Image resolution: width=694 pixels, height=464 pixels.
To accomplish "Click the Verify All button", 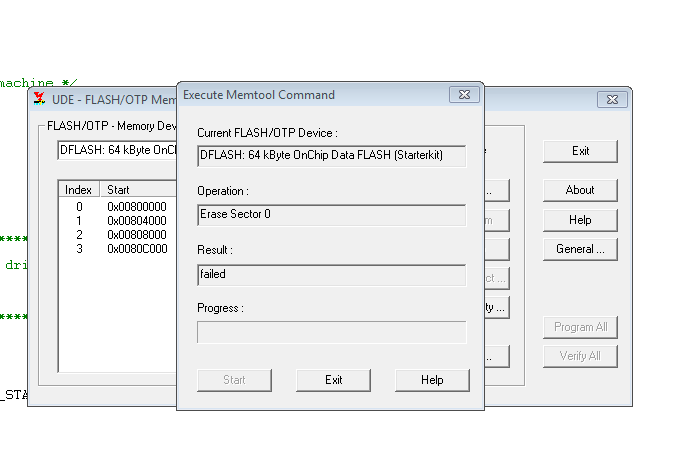I will point(580,356).
